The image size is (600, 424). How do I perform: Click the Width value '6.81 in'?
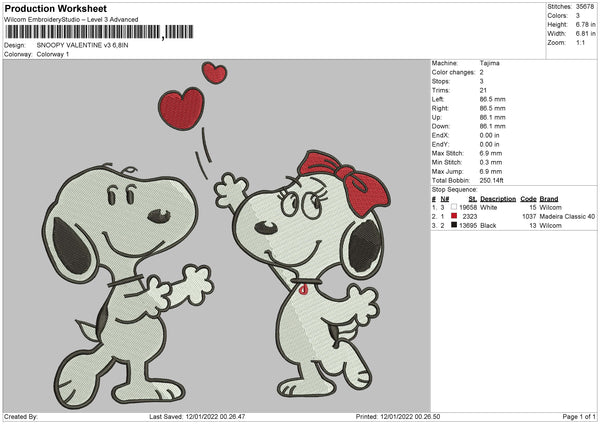coord(585,34)
